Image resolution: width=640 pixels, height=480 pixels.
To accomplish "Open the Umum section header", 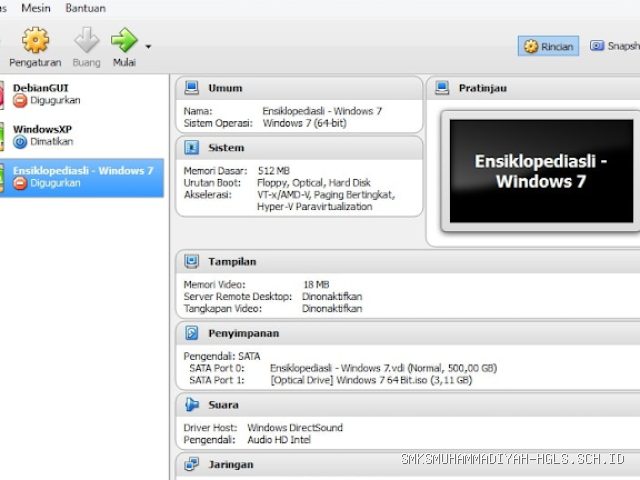I will pyautogui.click(x=299, y=88).
